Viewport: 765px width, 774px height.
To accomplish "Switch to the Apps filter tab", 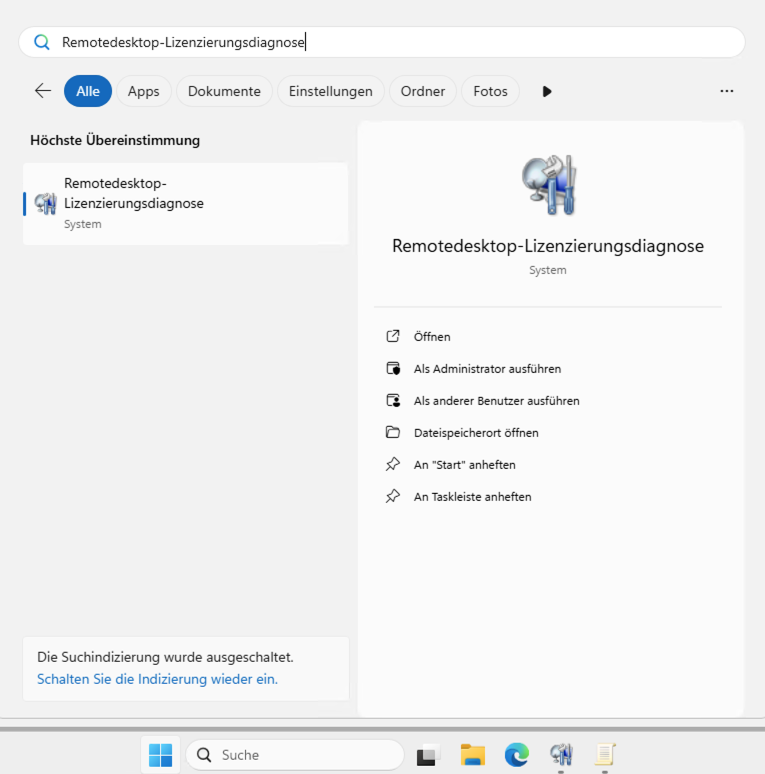I will (x=143, y=91).
